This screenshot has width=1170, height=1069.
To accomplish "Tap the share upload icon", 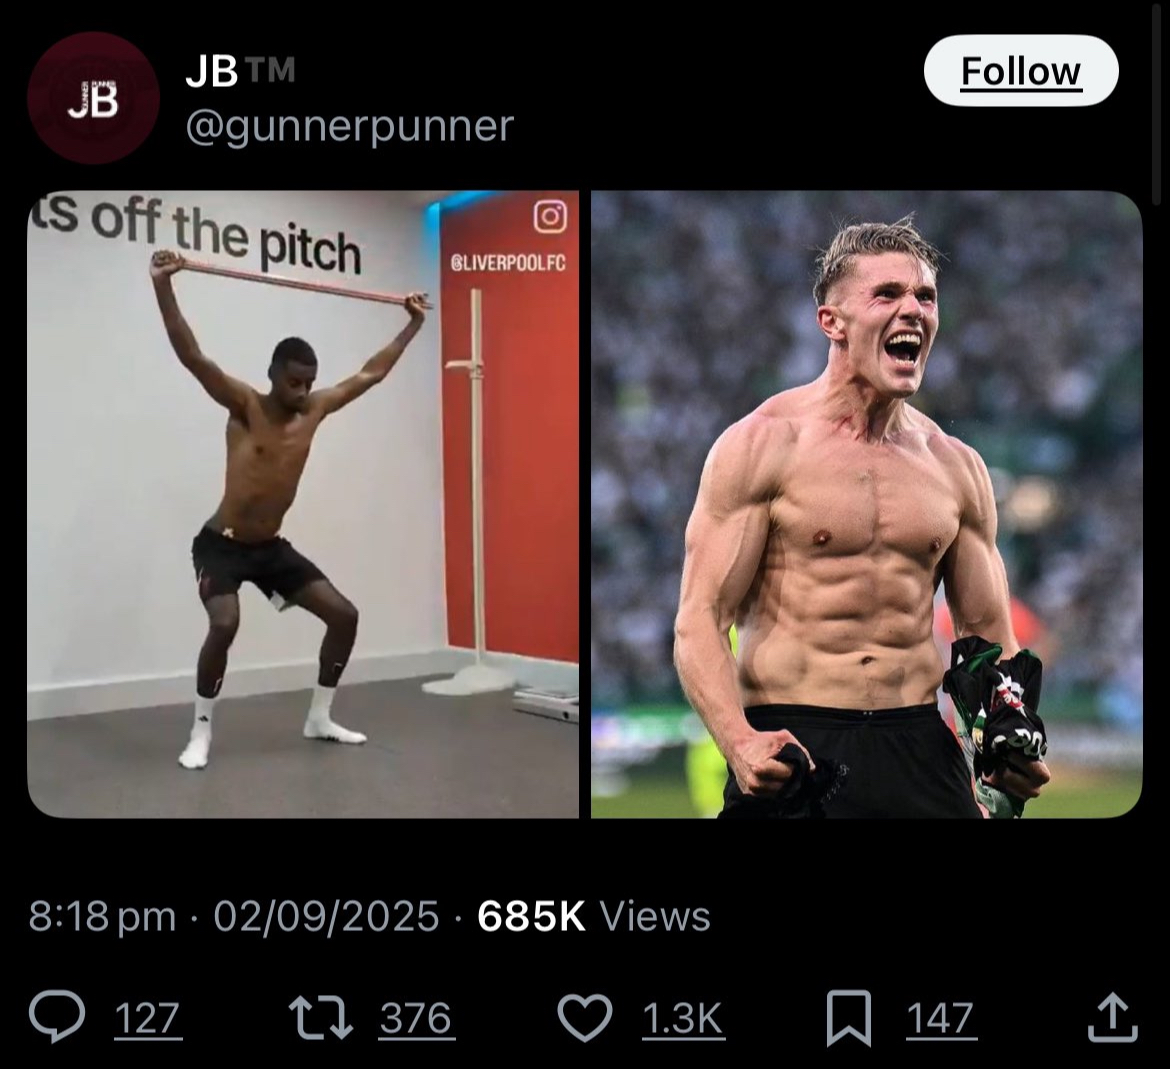I will [1112, 1018].
